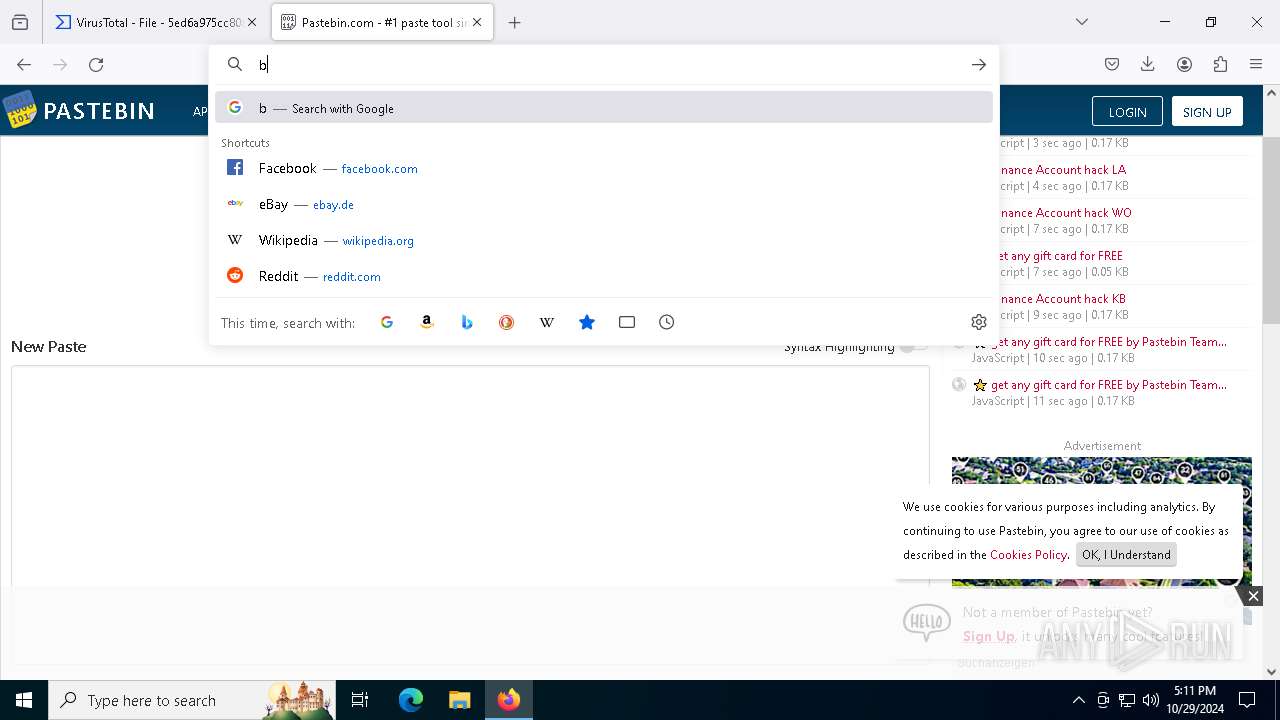The height and width of the screenshot is (720, 1280).
Task: Open notification center icon
Action: pyautogui.click(x=1247, y=700)
